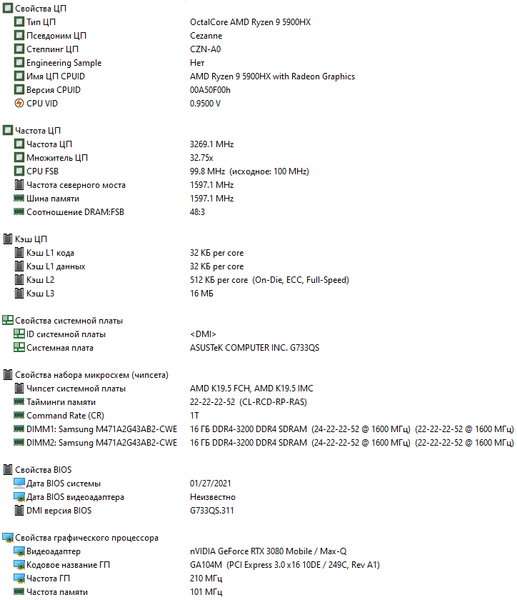This screenshot has height=600, width=517.
Task: Click the Видеоадаптер GPU icon
Action: pyautogui.click(x=19, y=551)
